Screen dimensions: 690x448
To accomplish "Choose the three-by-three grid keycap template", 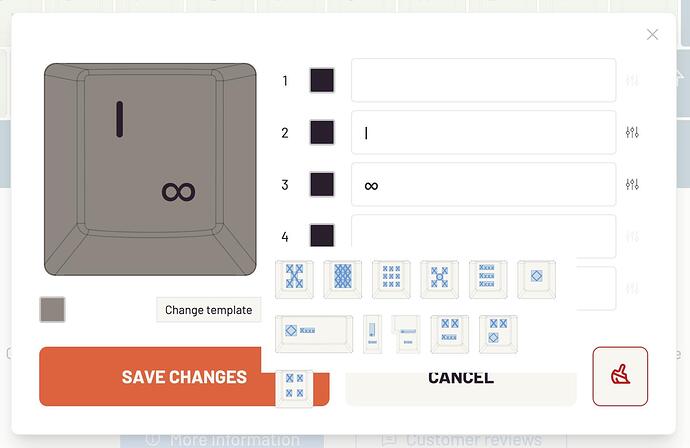I will (391, 279).
